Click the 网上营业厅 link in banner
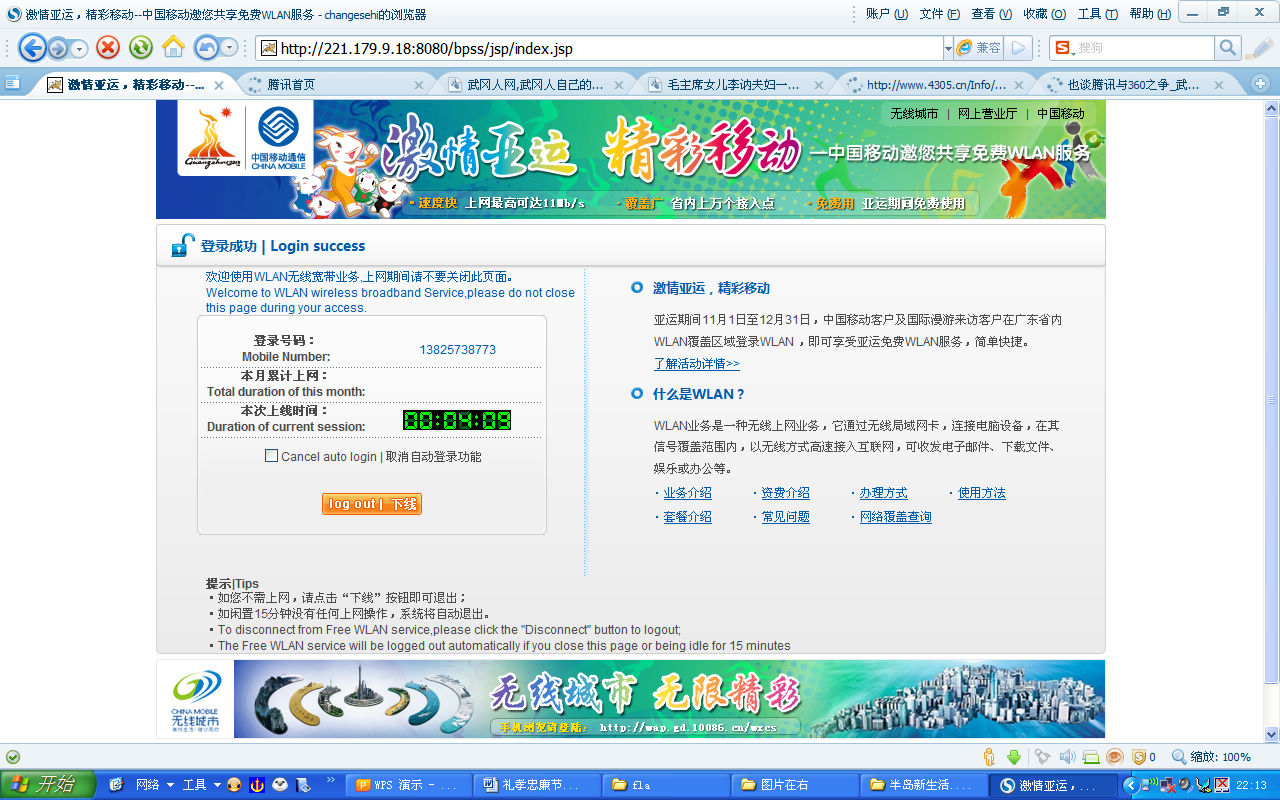1280x800 pixels. click(x=987, y=114)
